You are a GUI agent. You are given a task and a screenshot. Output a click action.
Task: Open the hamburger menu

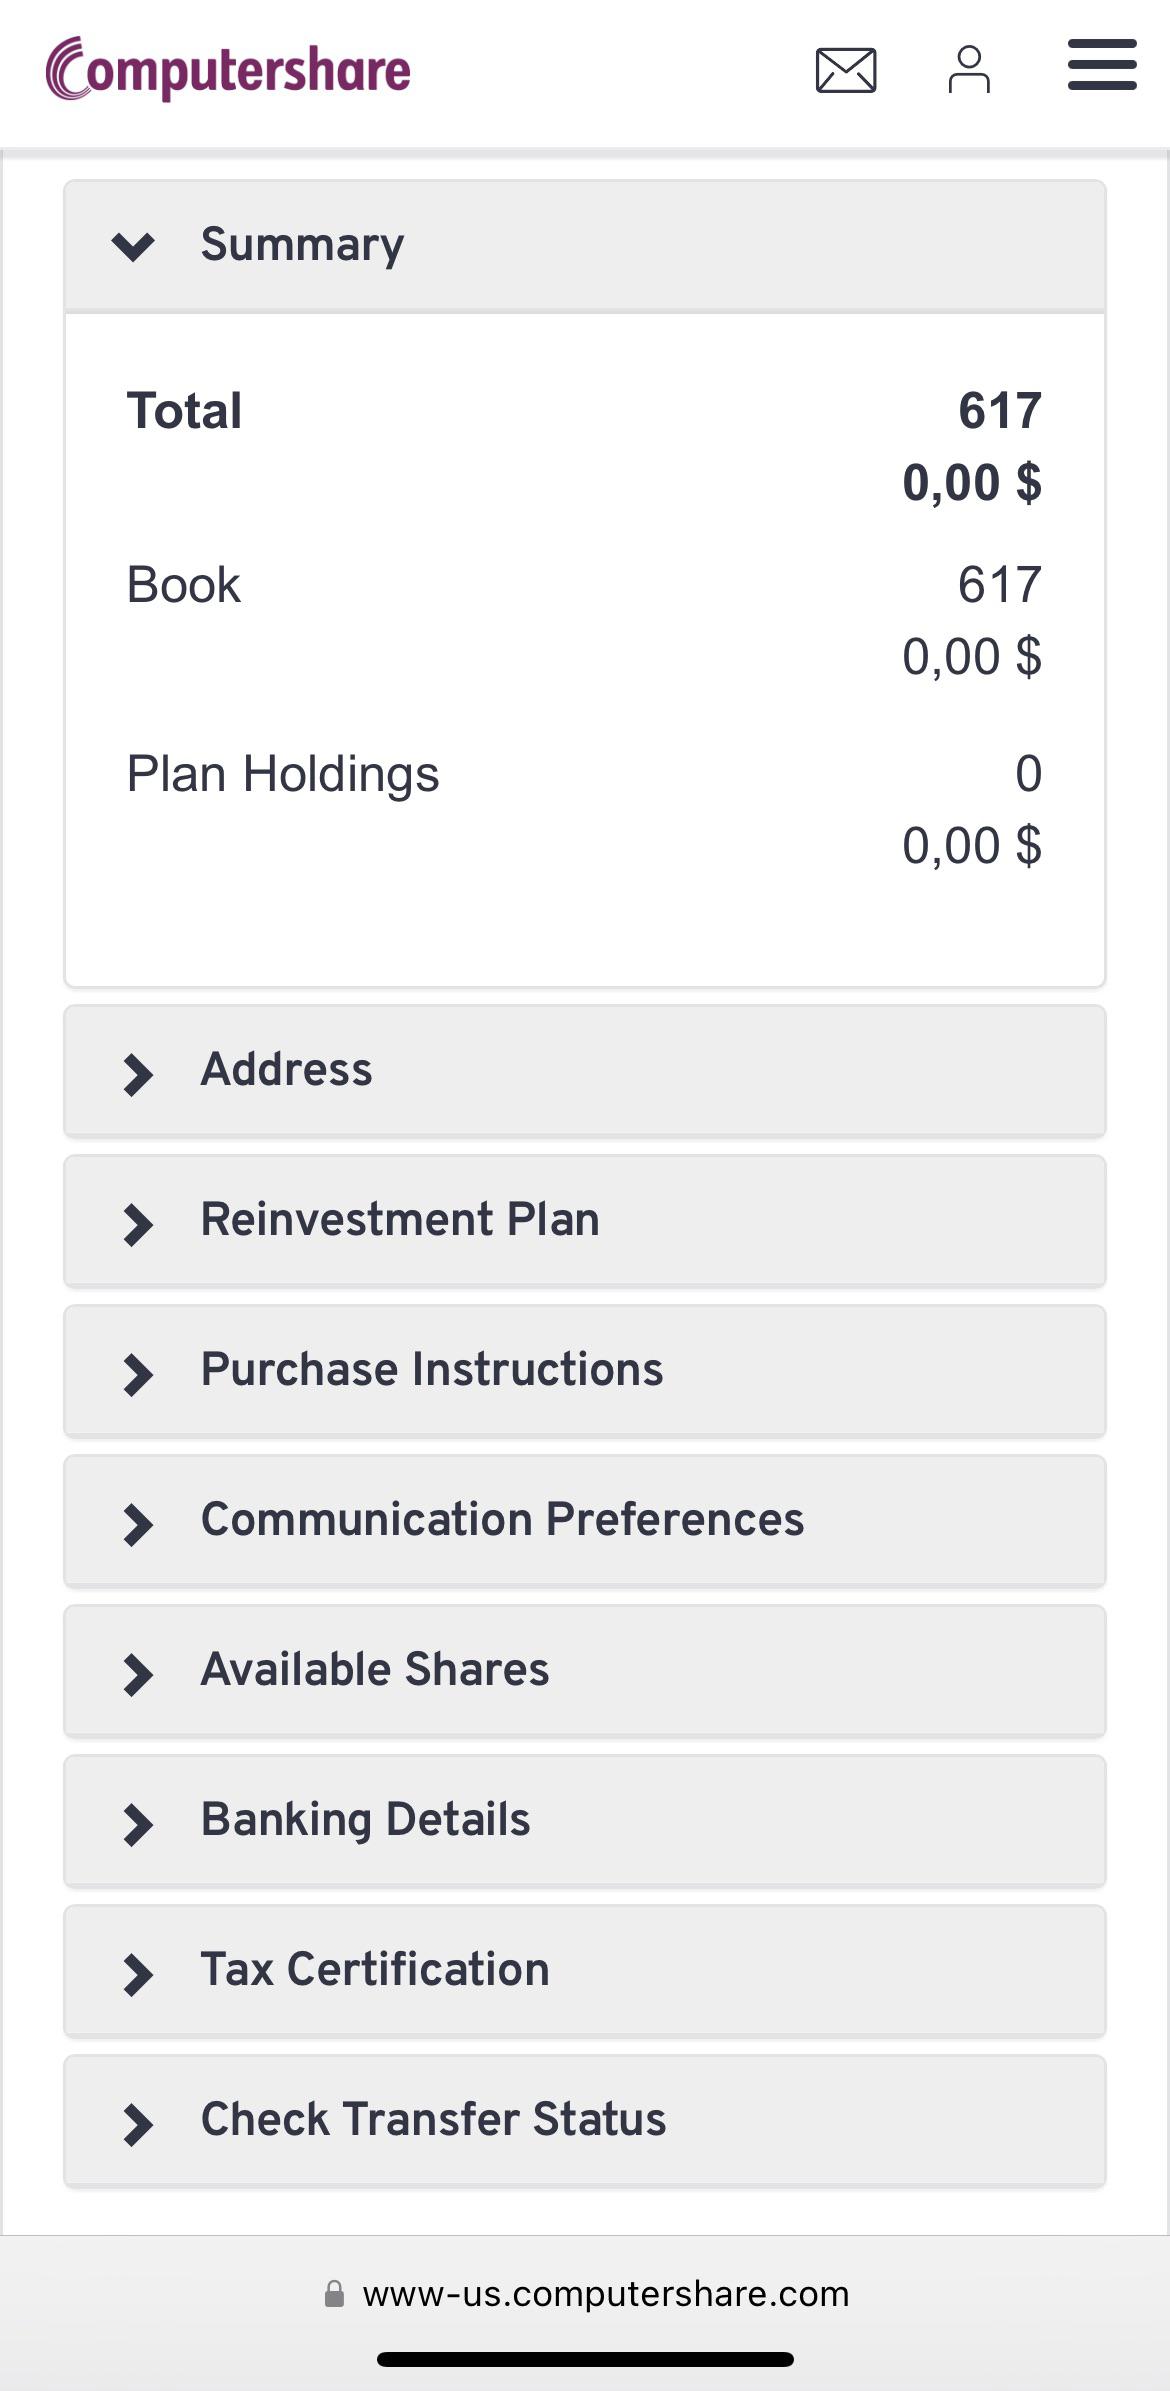[x=1102, y=66]
